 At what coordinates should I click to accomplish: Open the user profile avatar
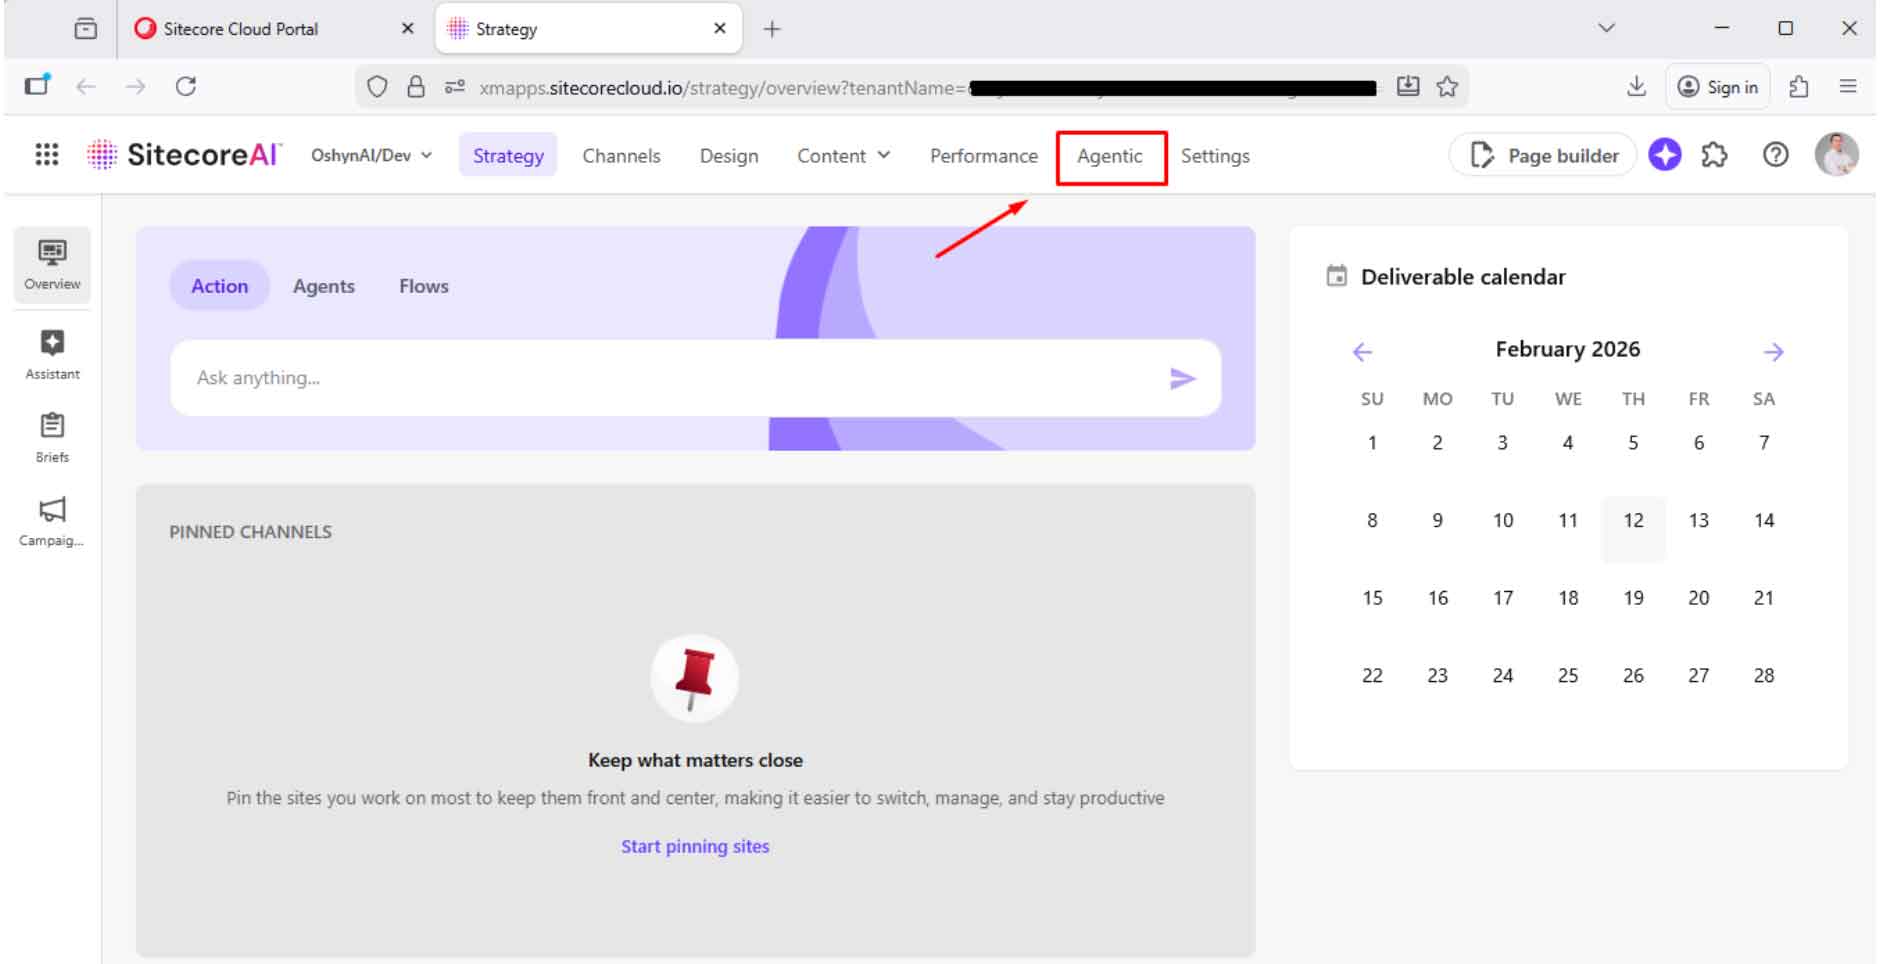coord(1837,155)
